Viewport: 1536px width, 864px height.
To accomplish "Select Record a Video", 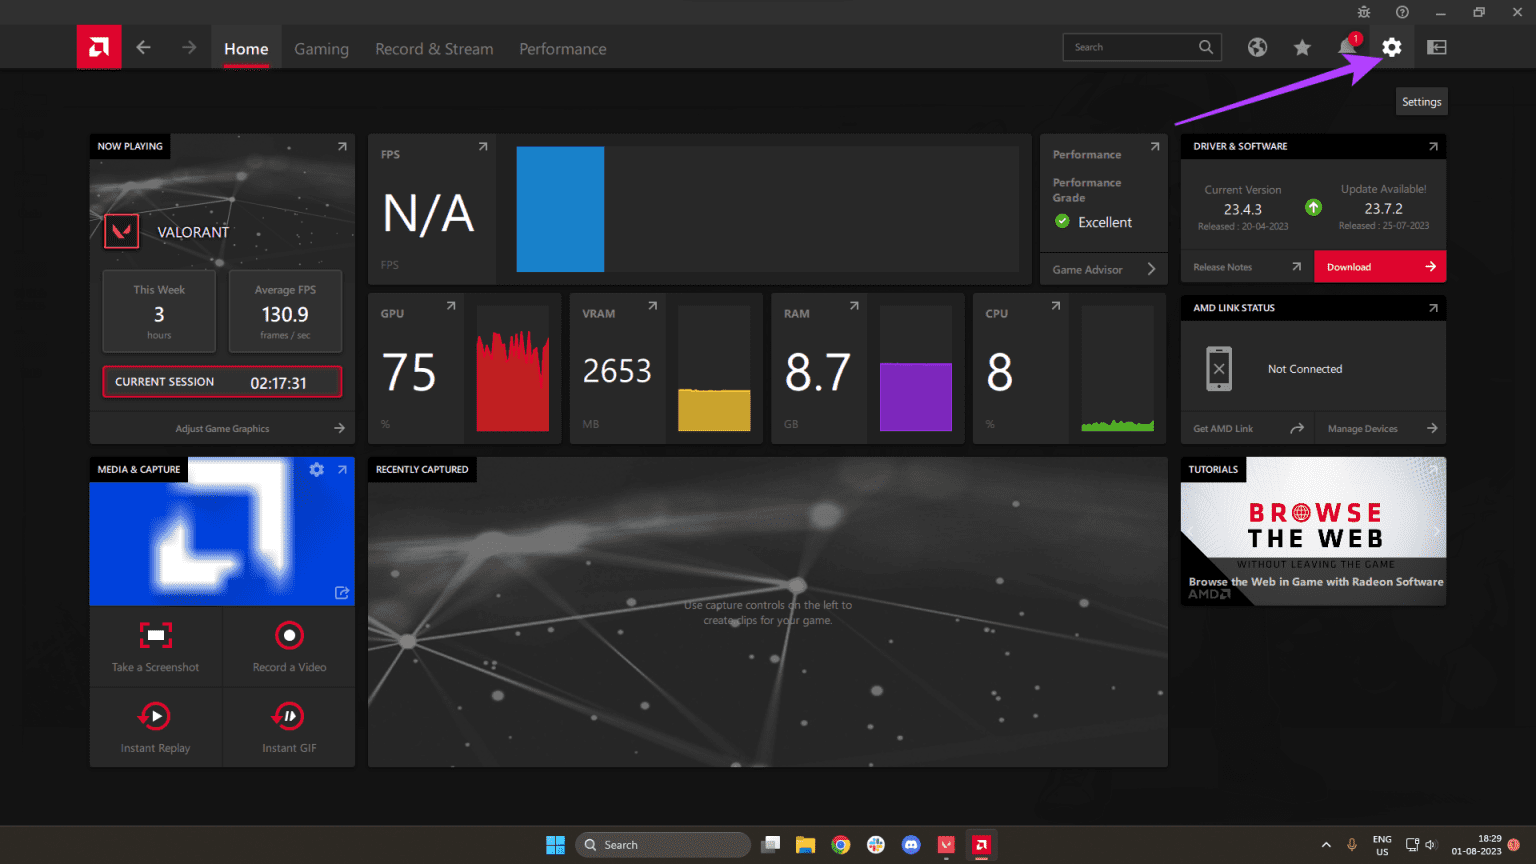I will (288, 646).
